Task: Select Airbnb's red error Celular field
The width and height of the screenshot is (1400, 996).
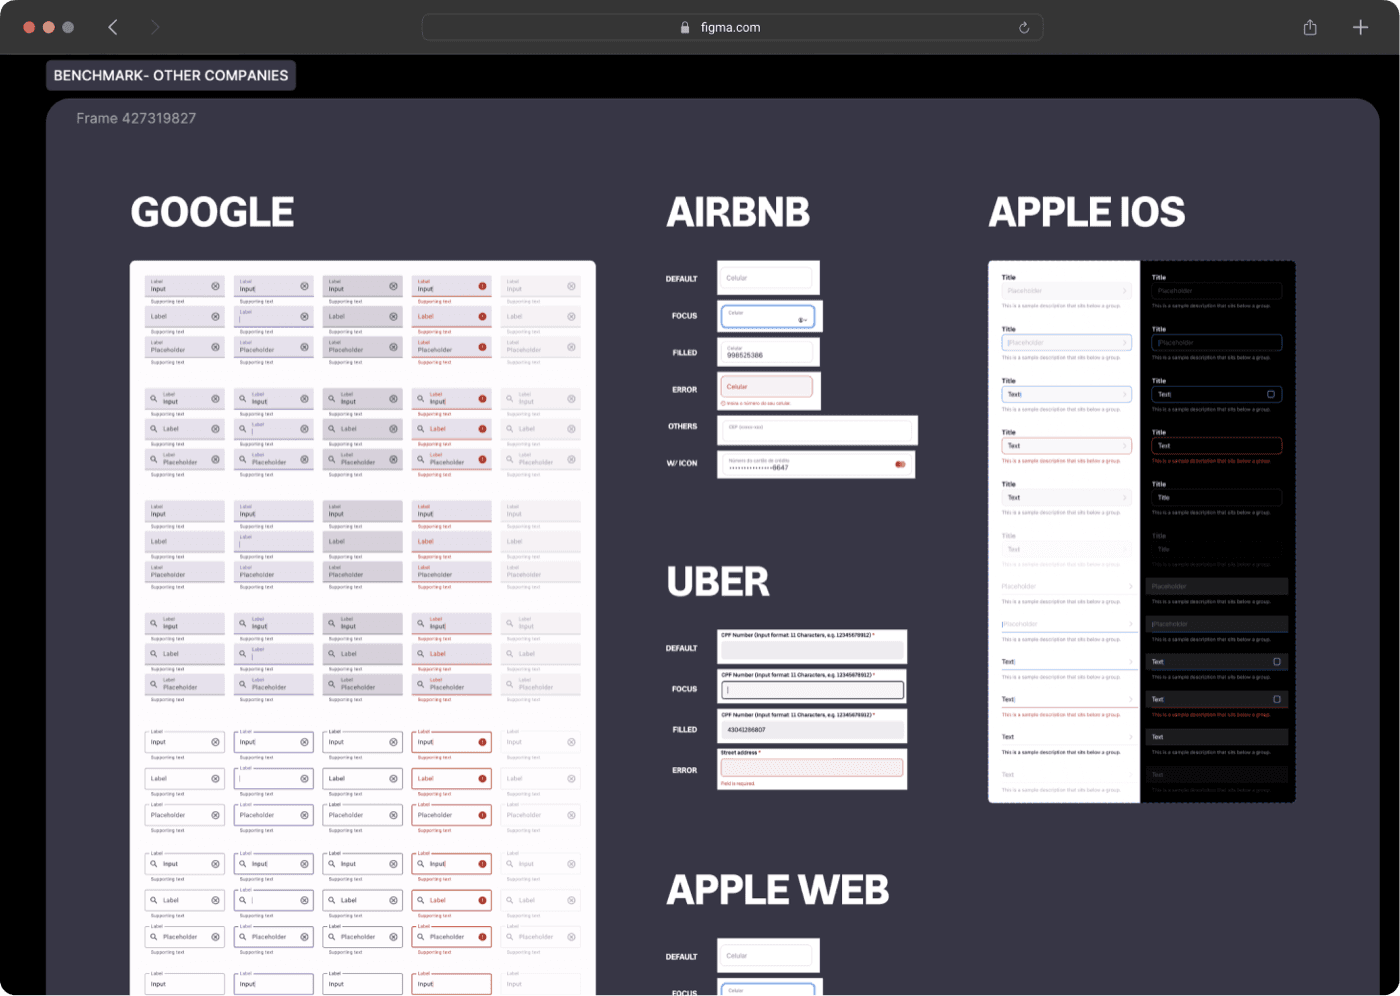Action: point(767,386)
